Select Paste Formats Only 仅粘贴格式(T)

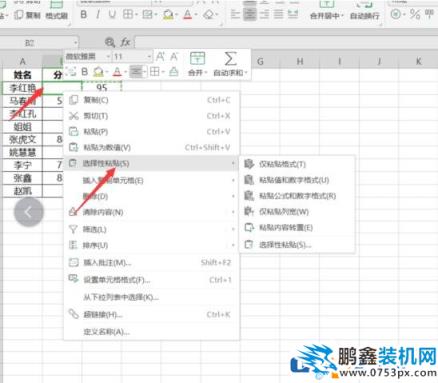pos(297,164)
